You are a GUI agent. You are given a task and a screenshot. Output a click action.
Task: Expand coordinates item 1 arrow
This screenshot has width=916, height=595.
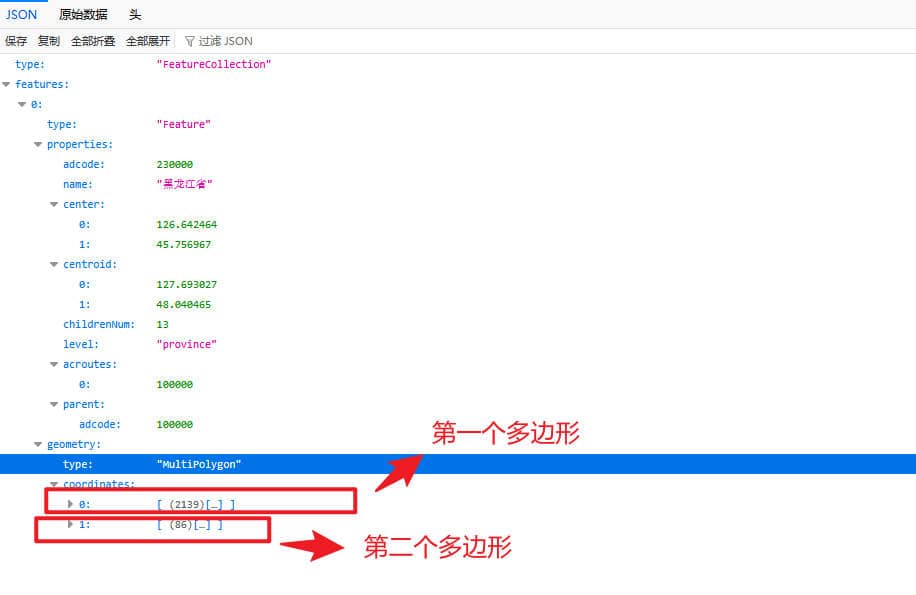70,524
